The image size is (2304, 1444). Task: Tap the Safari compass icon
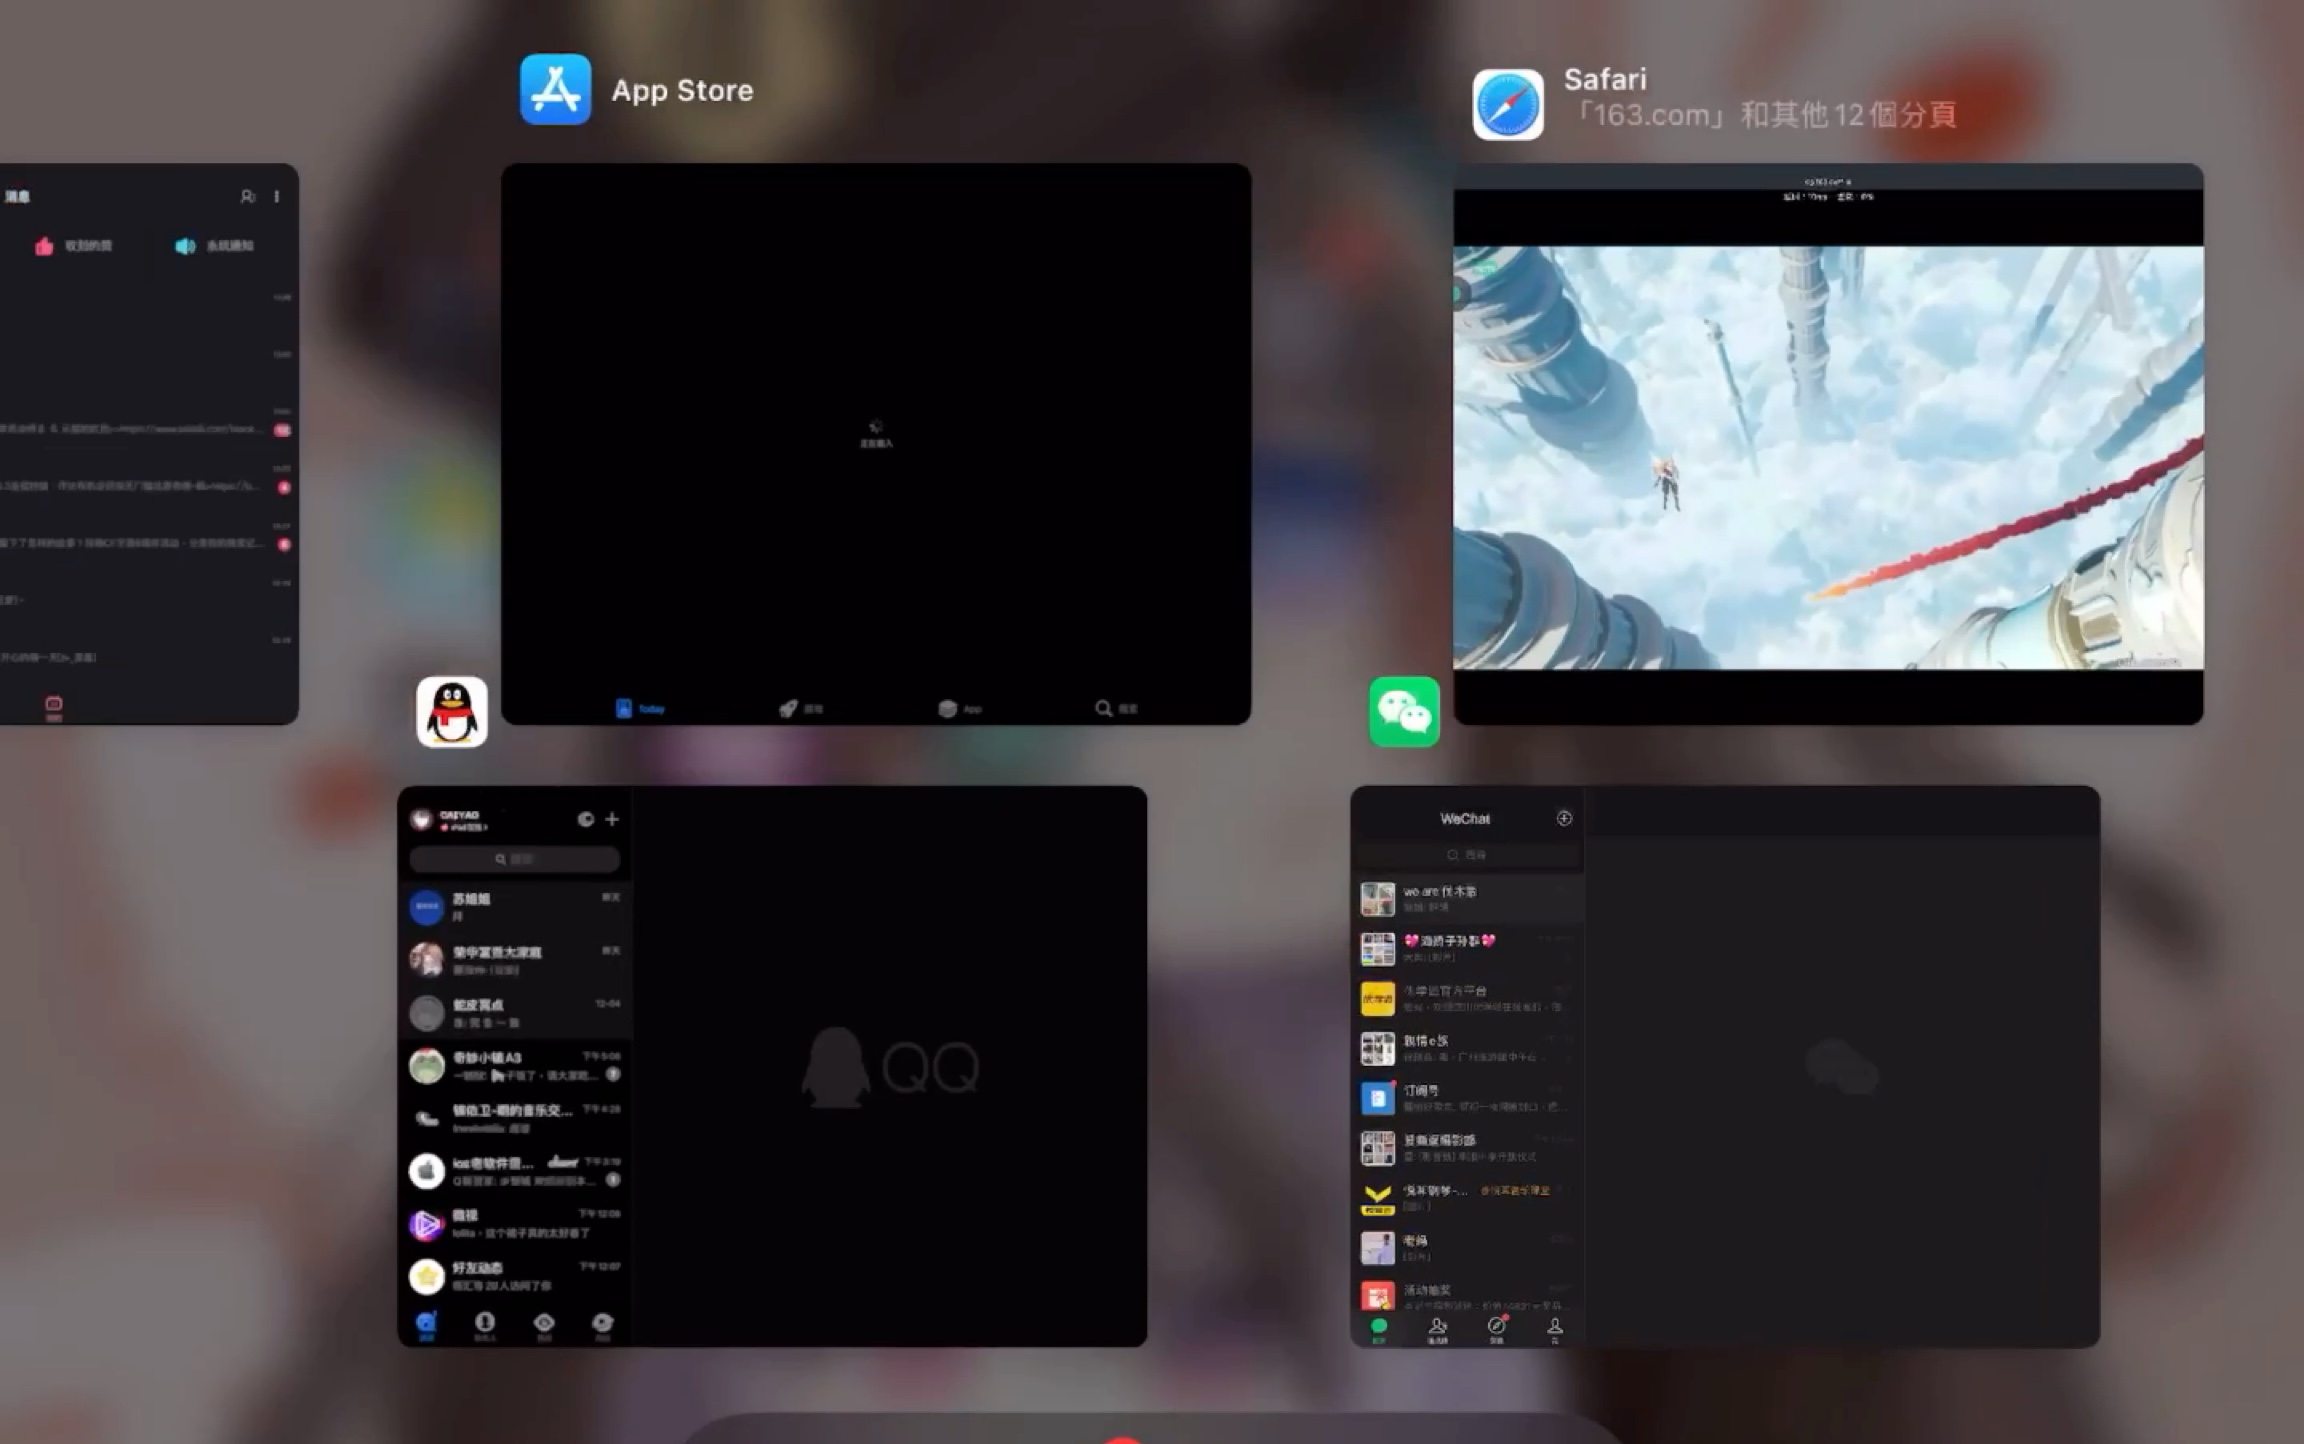(x=1508, y=105)
